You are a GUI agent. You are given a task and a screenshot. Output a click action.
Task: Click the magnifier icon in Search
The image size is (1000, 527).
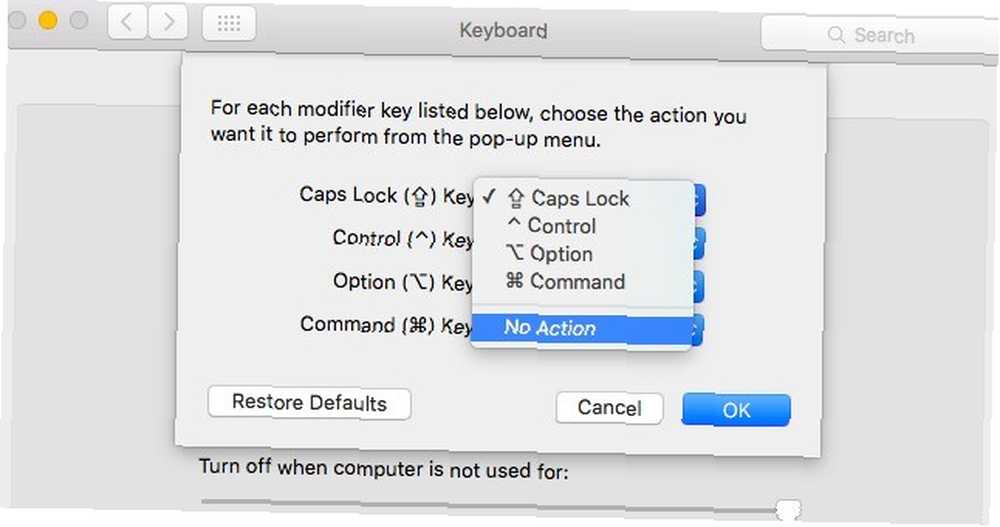(835, 34)
